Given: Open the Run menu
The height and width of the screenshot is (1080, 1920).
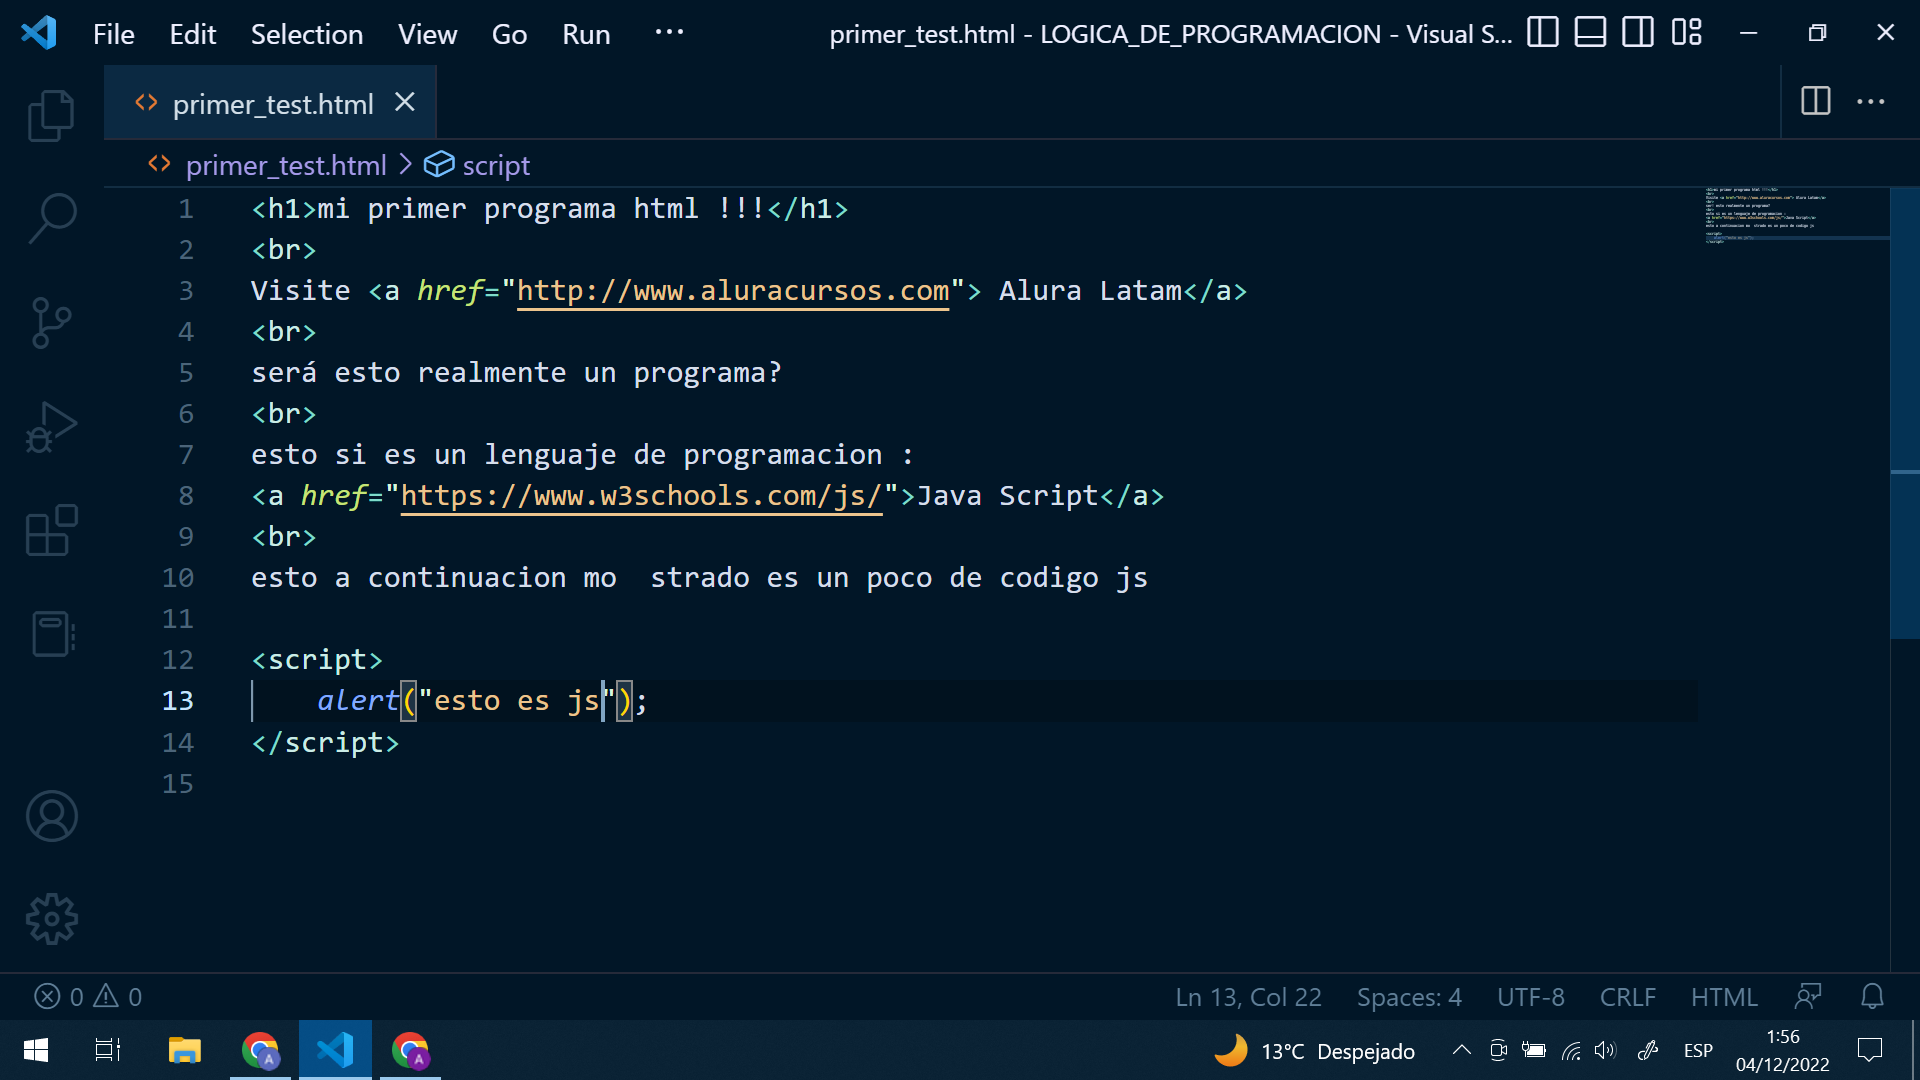Looking at the screenshot, I should [586, 34].
